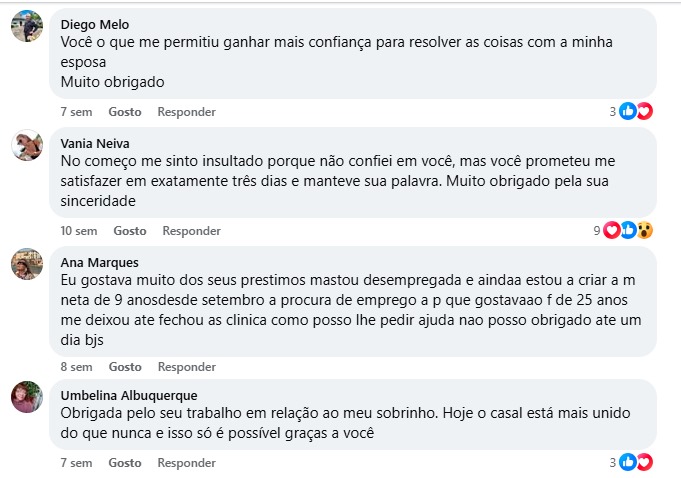Click the heart reaction icon on Vania Neiva's comment

[x=612, y=230]
